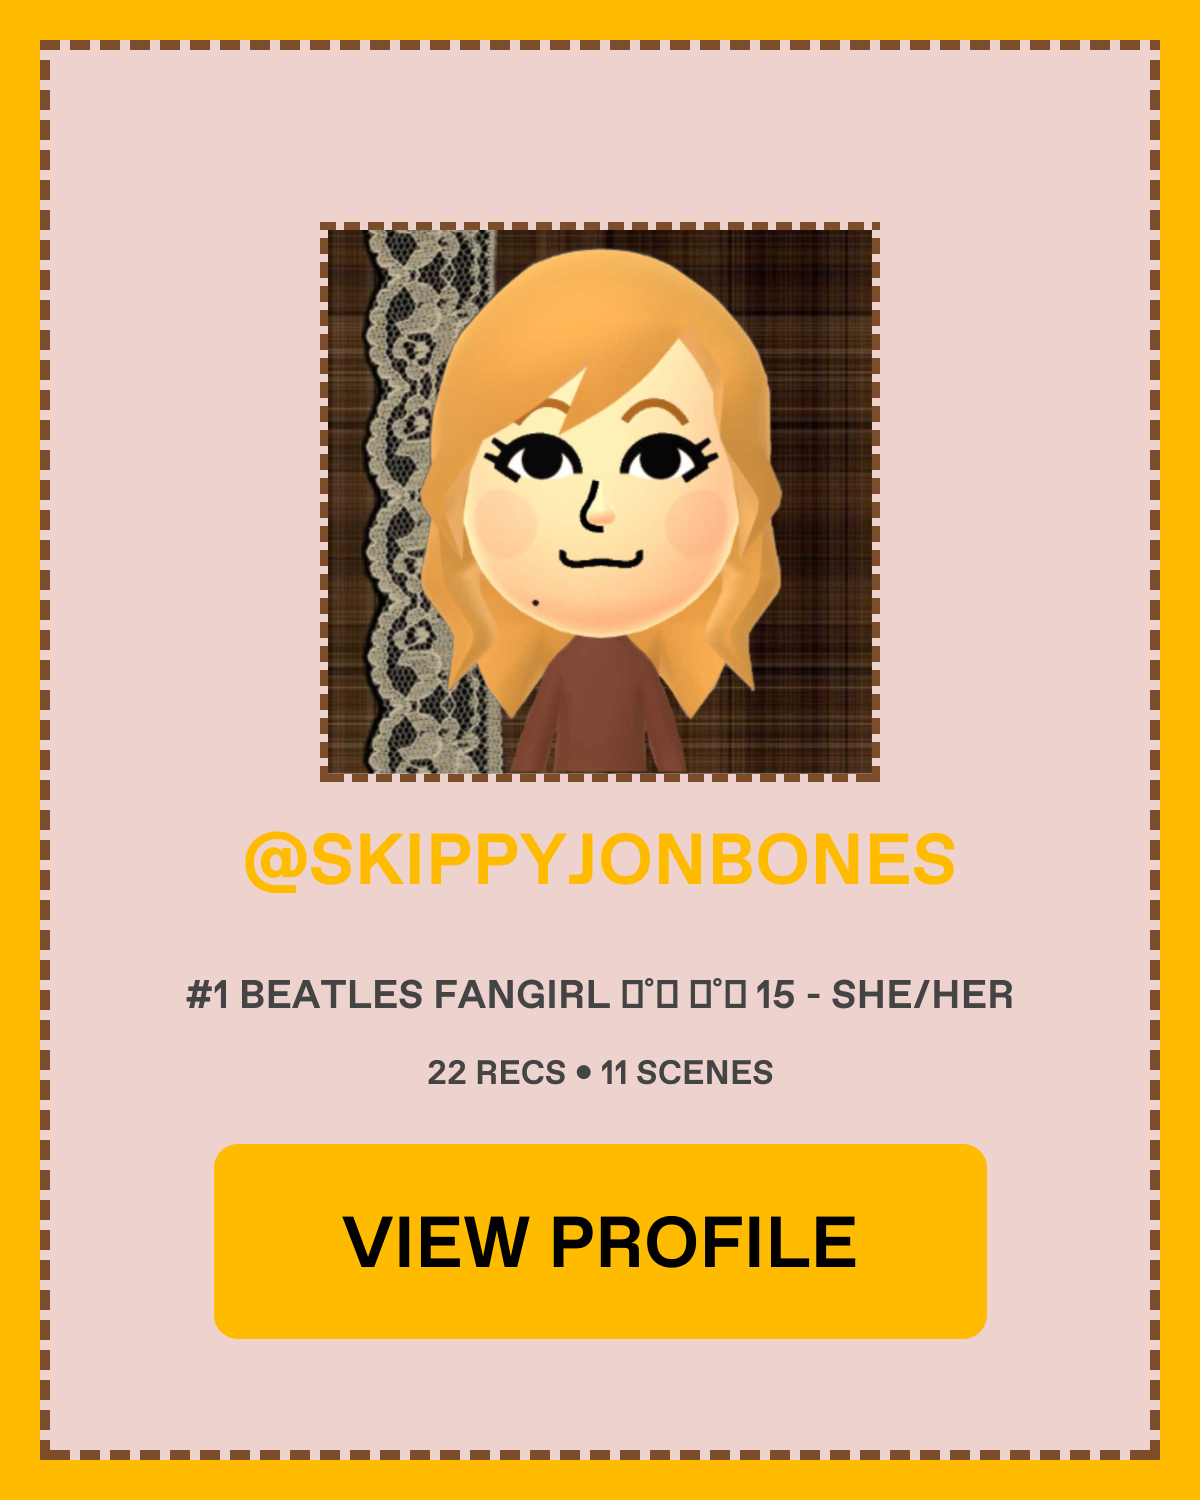
Task: Click the Mii's smiling mouth
Action: pos(599,558)
